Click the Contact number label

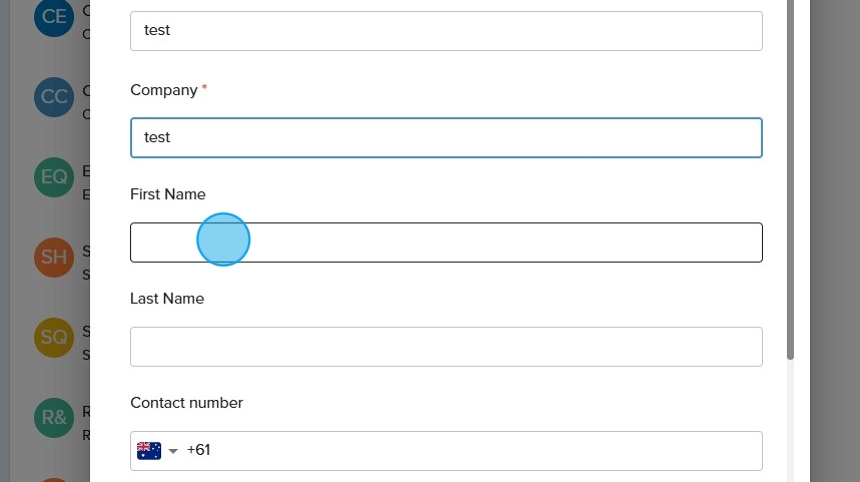point(187,403)
